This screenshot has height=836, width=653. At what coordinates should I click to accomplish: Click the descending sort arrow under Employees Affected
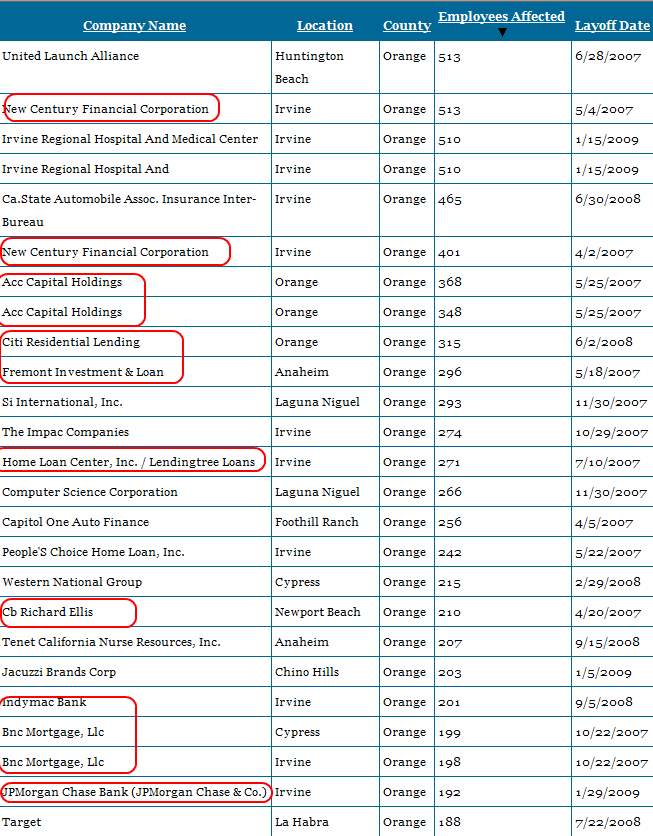point(502,33)
